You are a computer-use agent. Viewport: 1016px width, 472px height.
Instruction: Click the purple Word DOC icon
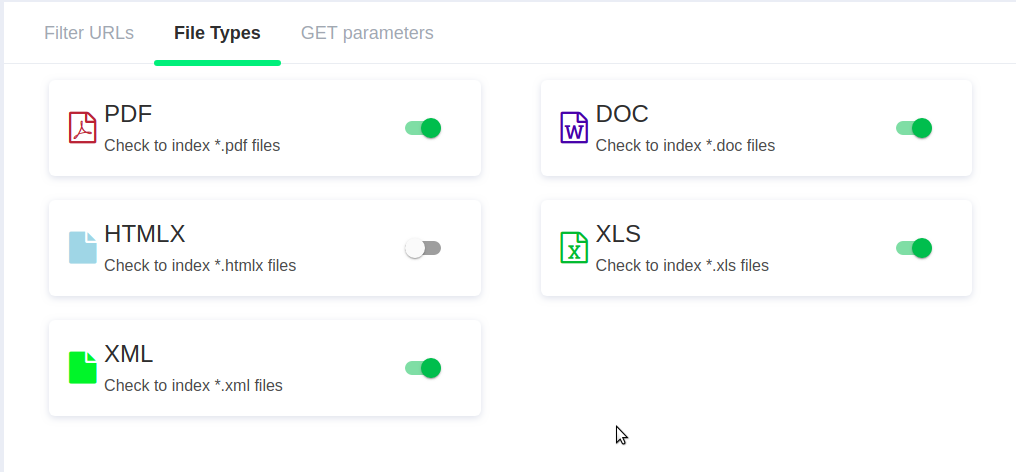[574, 128]
